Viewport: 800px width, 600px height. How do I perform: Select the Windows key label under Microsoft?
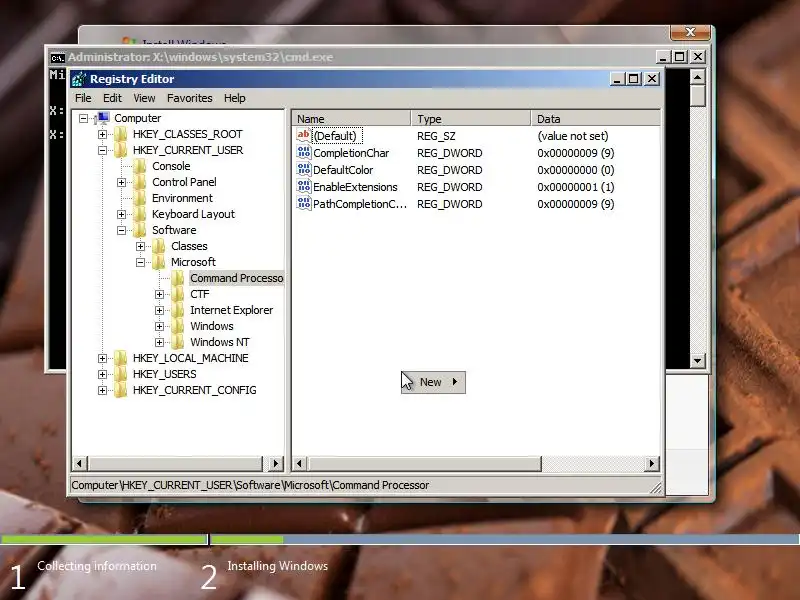tap(212, 326)
